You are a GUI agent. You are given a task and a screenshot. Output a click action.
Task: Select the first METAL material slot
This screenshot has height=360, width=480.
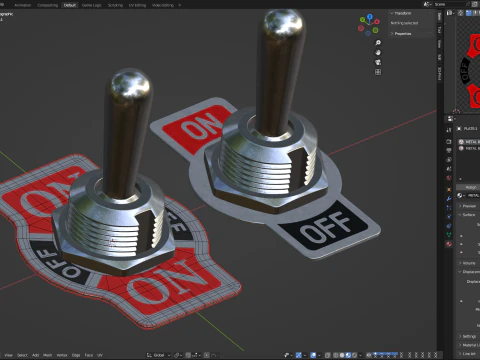(x=469, y=142)
